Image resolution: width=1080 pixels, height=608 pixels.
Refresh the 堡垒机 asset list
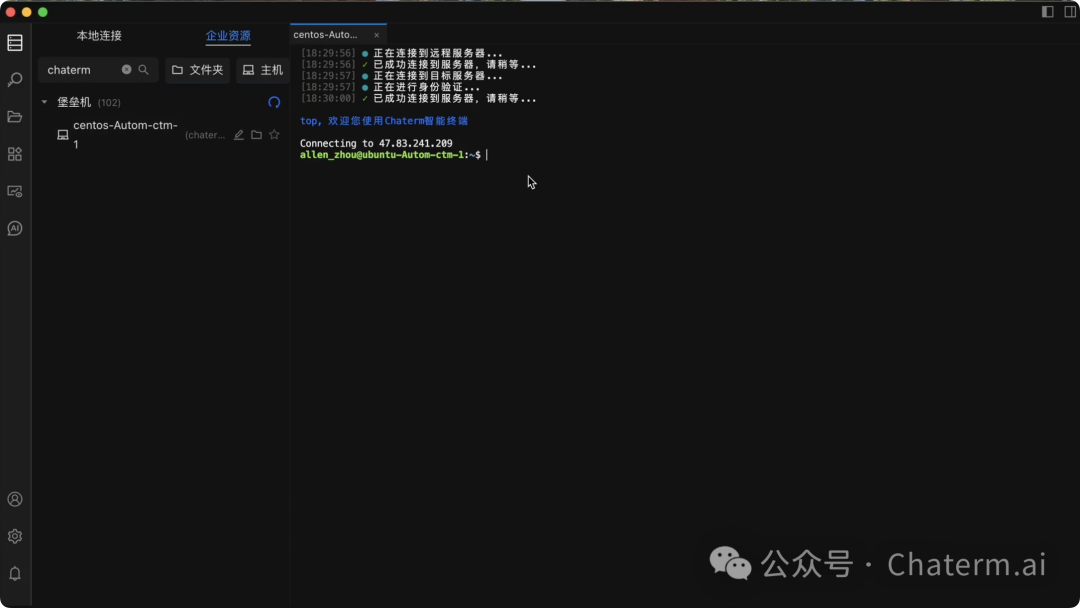click(x=274, y=102)
